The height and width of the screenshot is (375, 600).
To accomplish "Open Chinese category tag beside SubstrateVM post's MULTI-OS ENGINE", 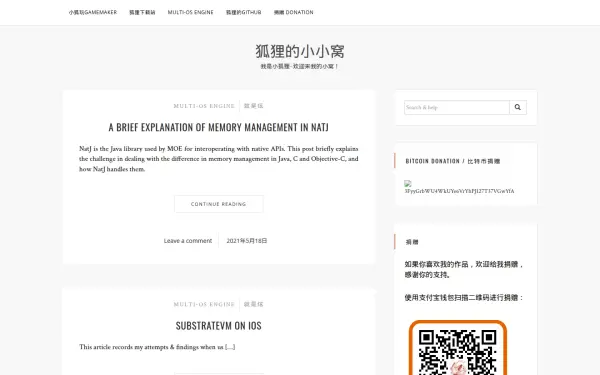I will pyautogui.click(x=254, y=304).
